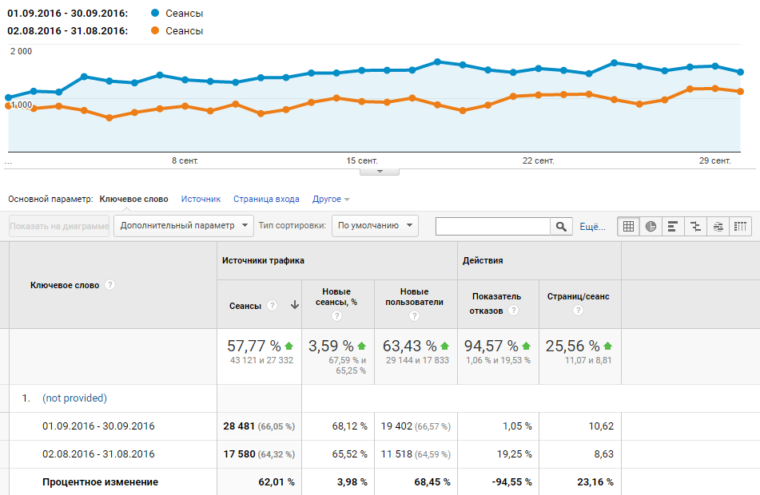Click the Показать на диаграмме button
This screenshot has width=760, height=495.
59,226
